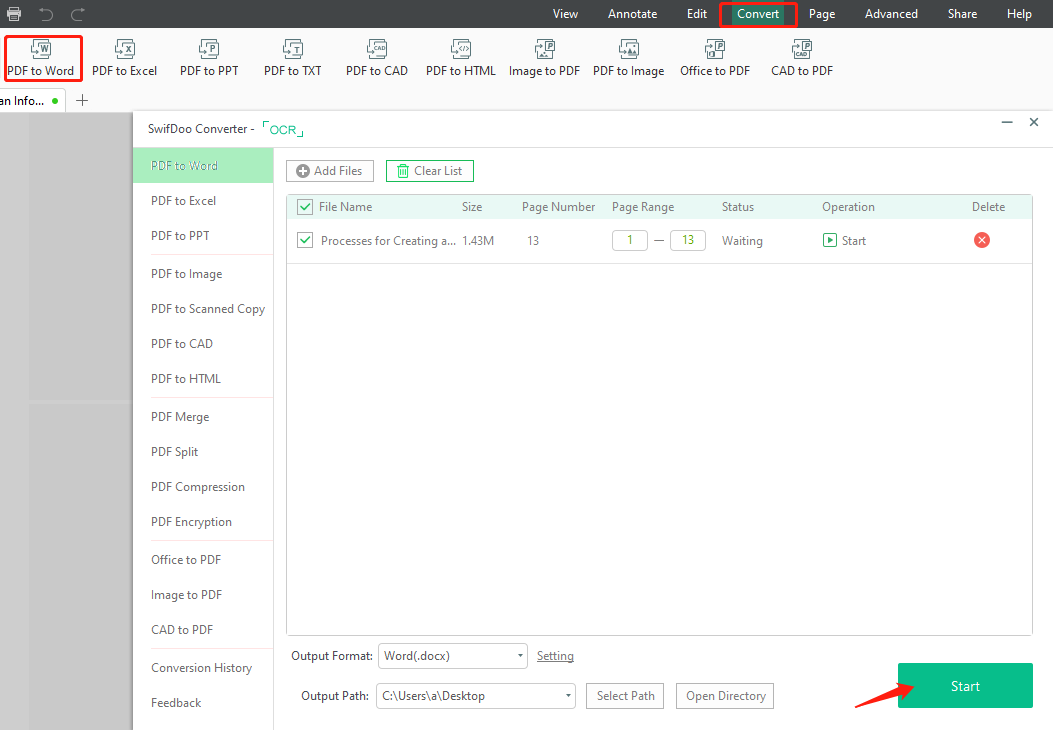Click the large green Start button
This screenshot has height=730, width=1053.
pos(965,686)
